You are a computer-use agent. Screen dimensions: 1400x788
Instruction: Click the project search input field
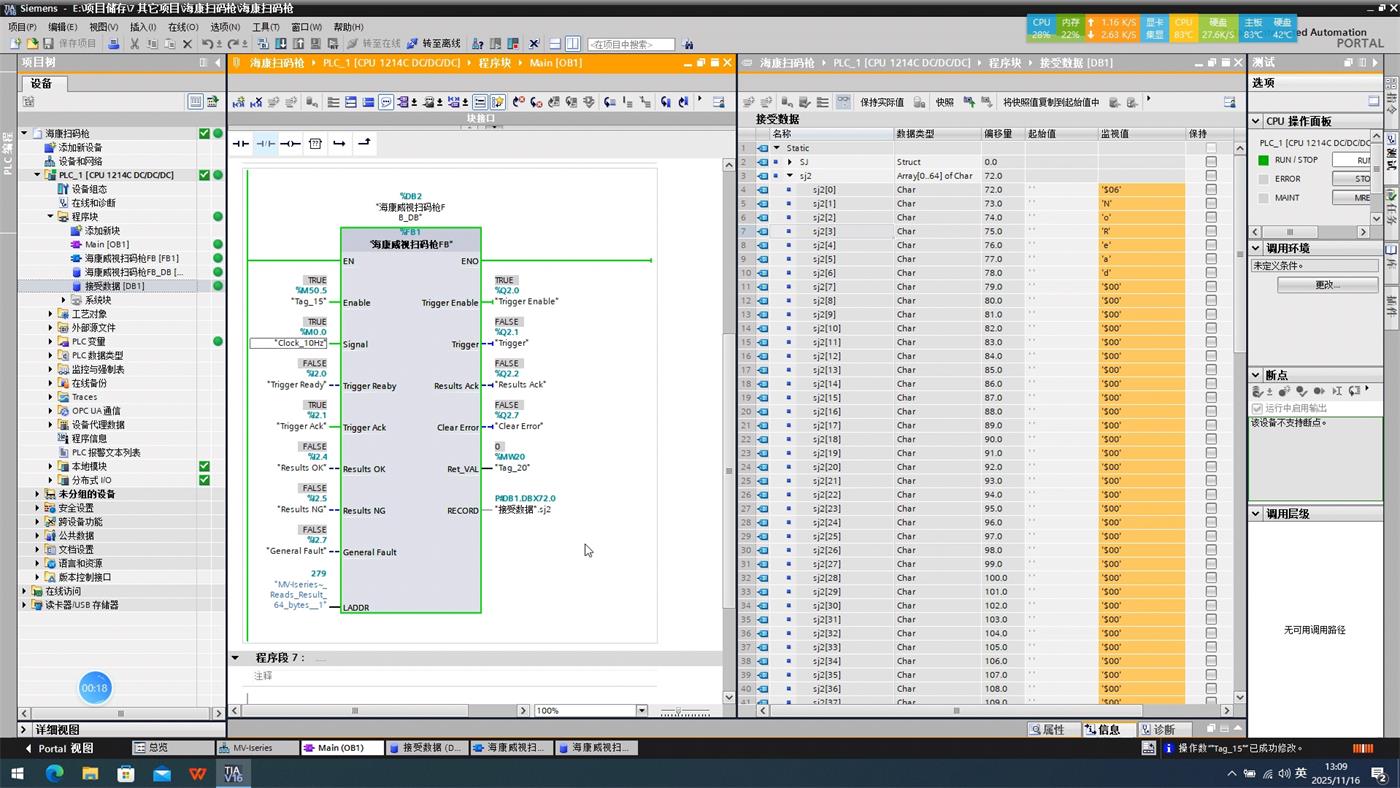click(630, 44)
